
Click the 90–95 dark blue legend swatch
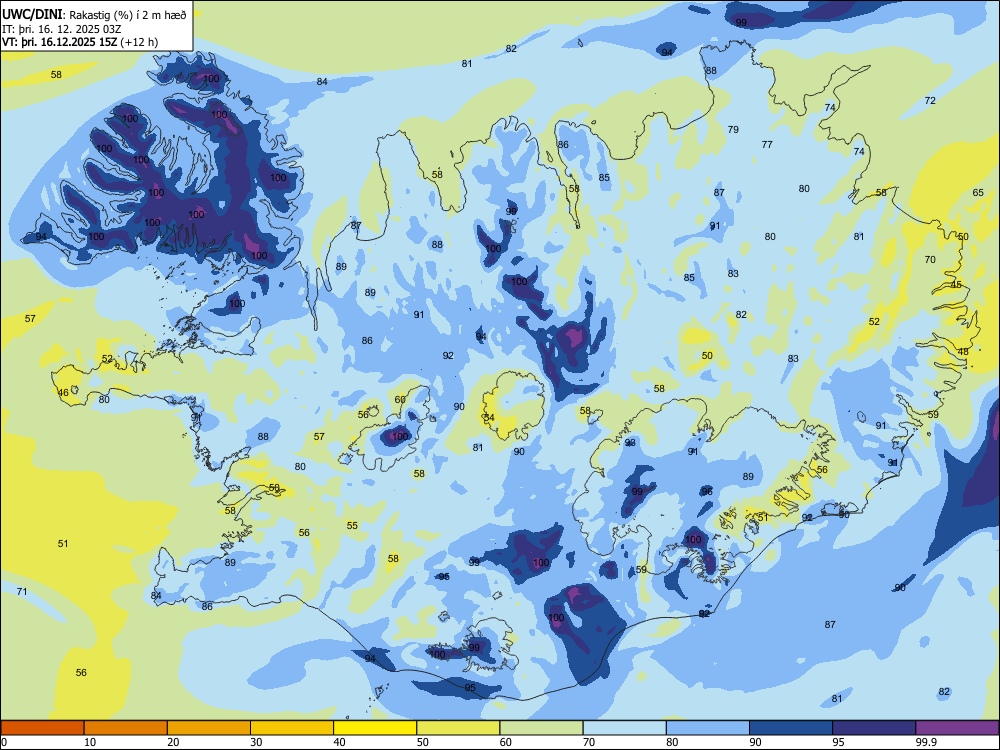tap(791, 728)
